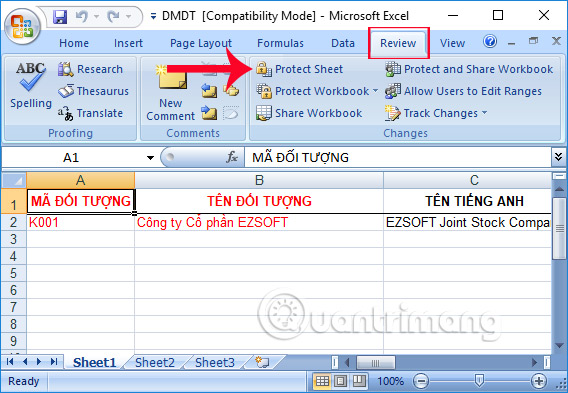The height and width of the screenshot is (393, 568).
Task: Open the Research pane icon
Action: click(66, 69)
